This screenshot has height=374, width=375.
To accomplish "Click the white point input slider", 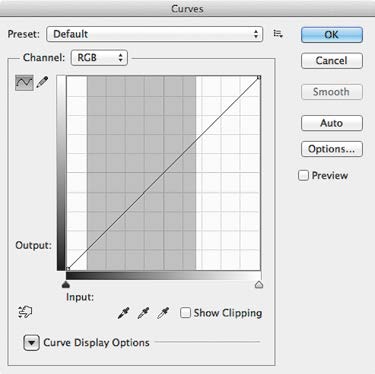I will [259, 284].
